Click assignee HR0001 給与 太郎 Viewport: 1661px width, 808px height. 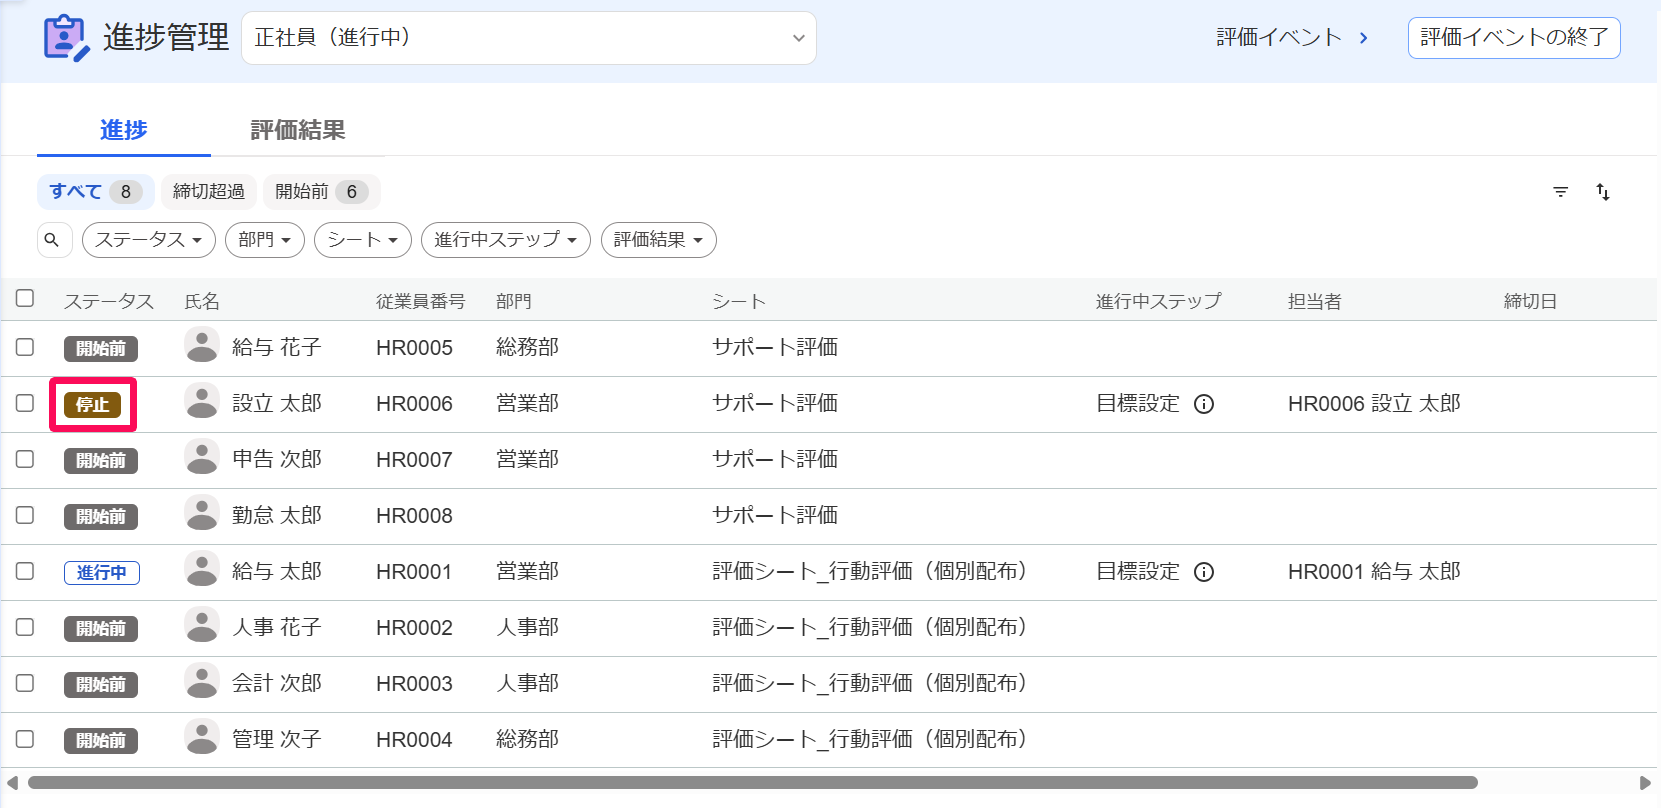pyautogui.click(x=1374, y=571)
